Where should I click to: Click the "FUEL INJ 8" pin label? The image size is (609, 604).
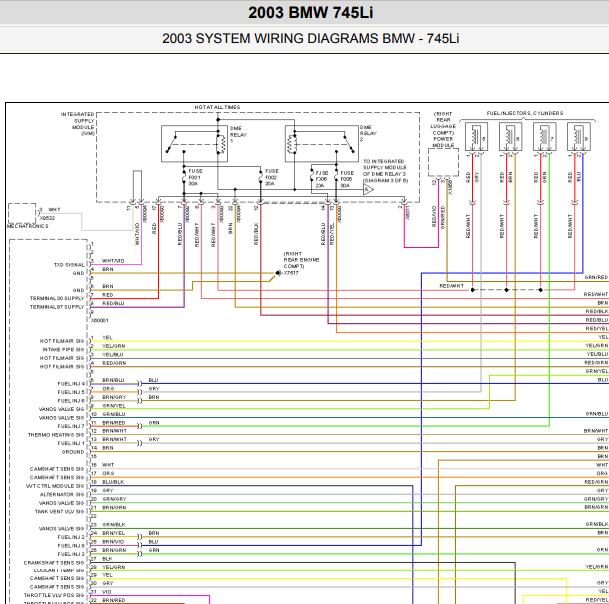point(71,546)
